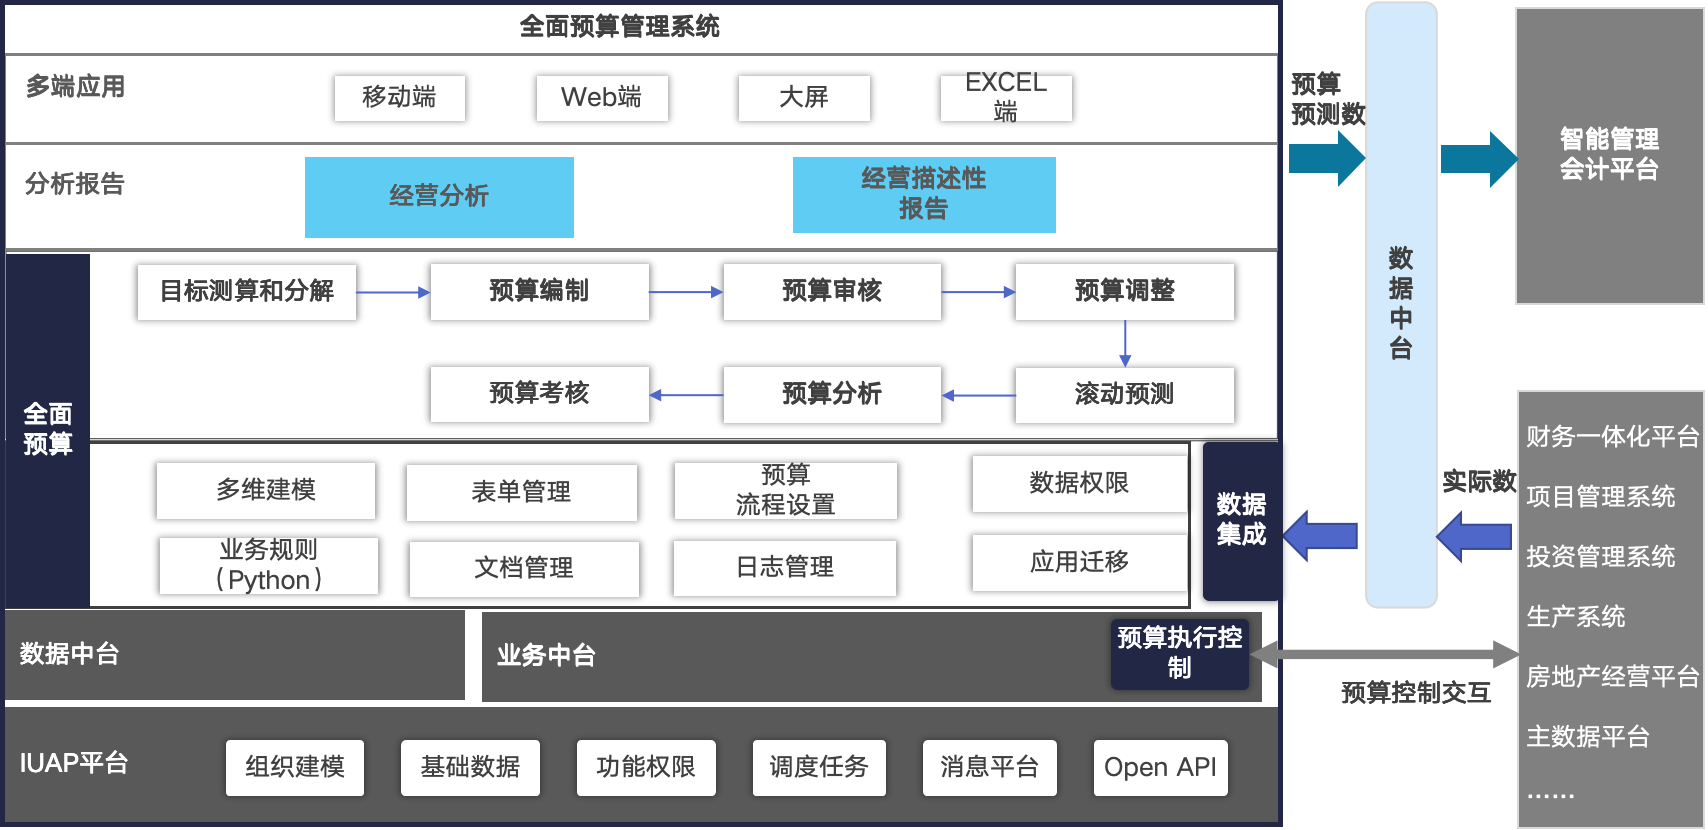Select the Web端 box
This screenshot has height=830, width=1708.
601,98
